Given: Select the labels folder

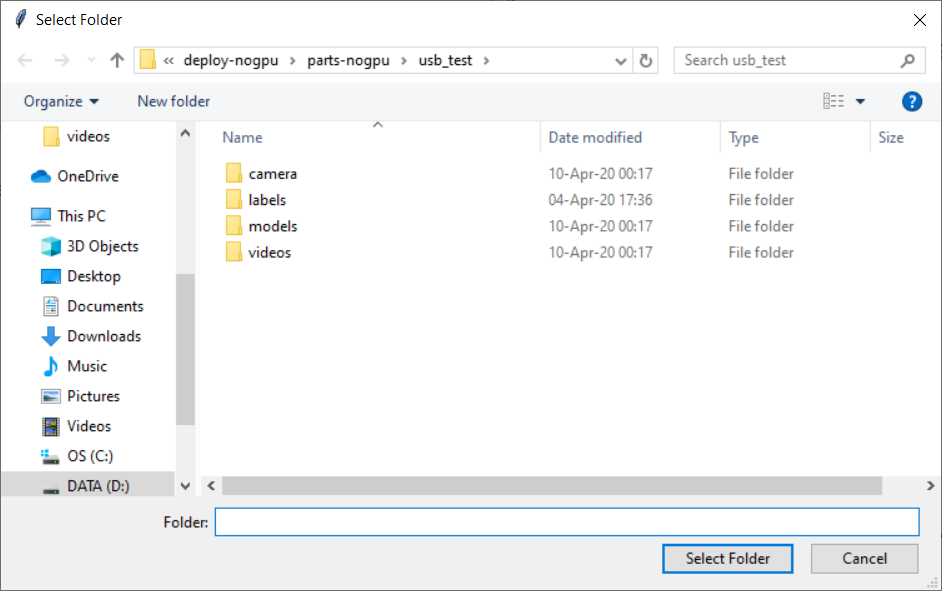Looking at the screenshot, I should click(267, 200).
